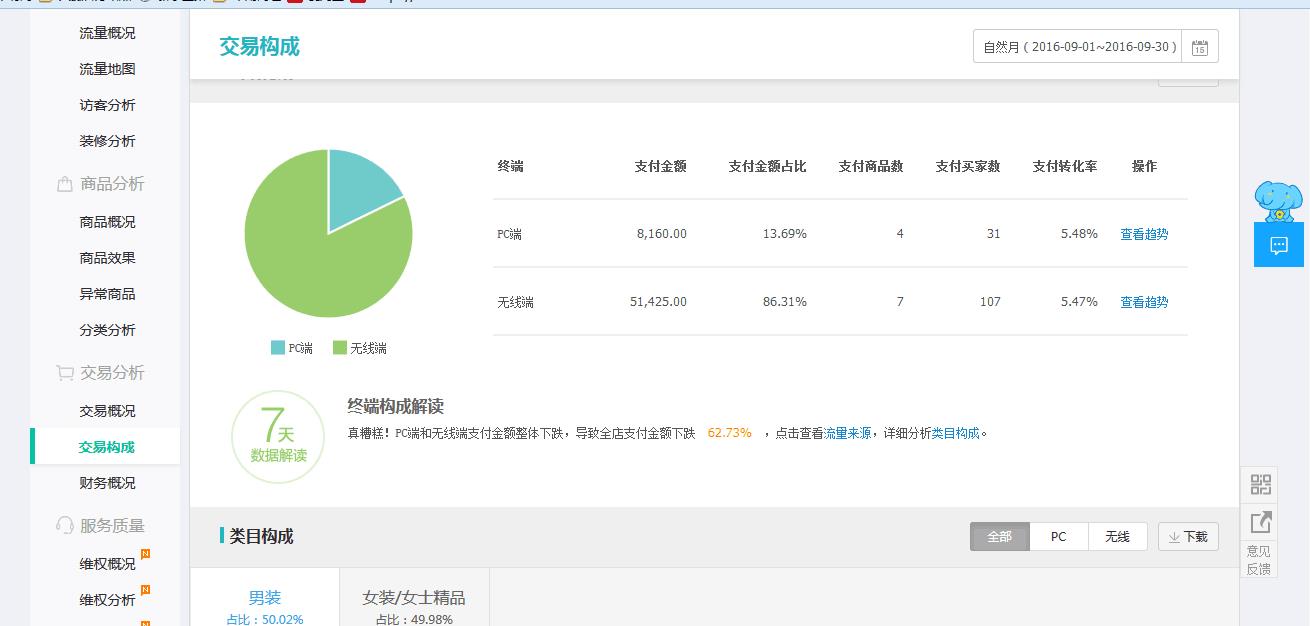This screenshot has height=626, width=1310.
Task: Switch category filter to 无线
Action: point(1117,537)
